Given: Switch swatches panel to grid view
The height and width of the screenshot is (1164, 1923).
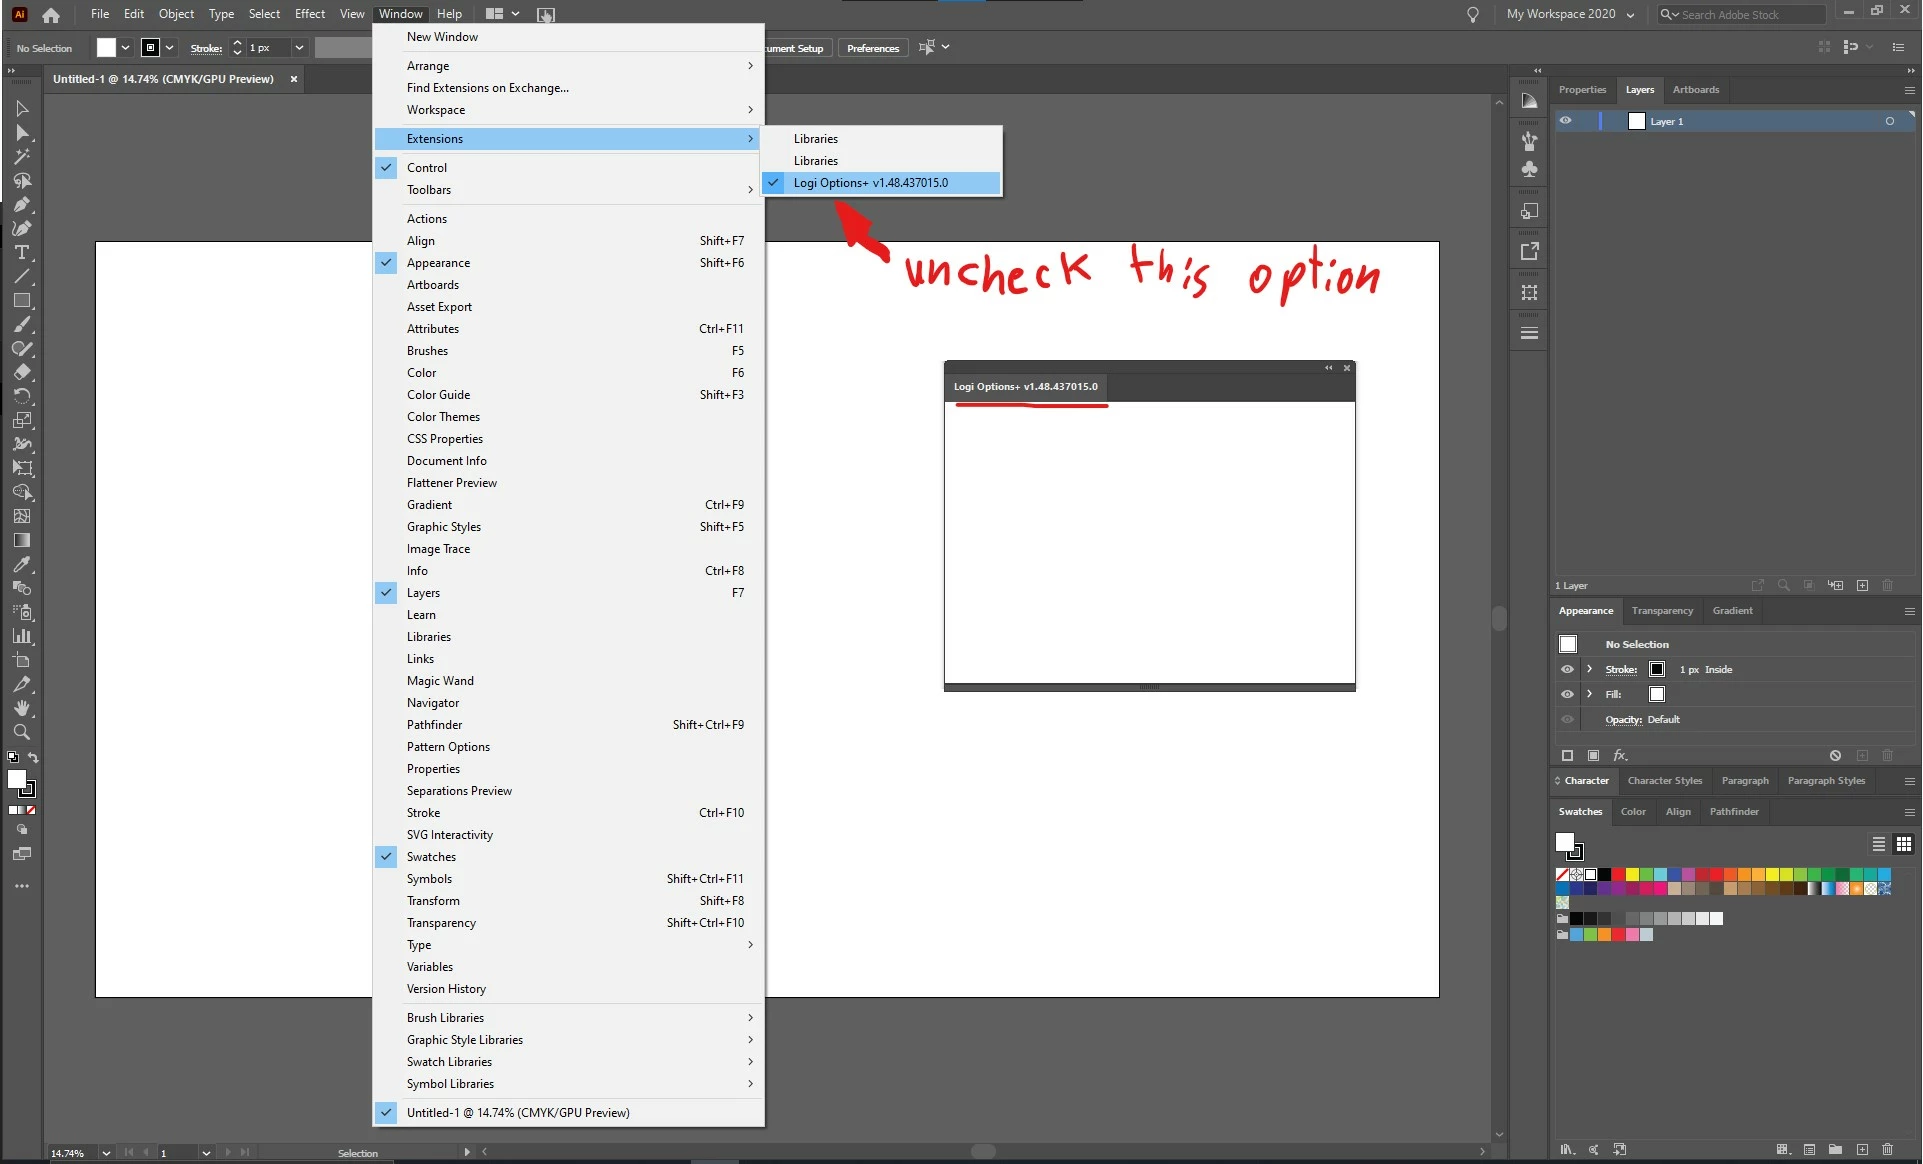Looking at the screenshot, I should [1903, 844].
